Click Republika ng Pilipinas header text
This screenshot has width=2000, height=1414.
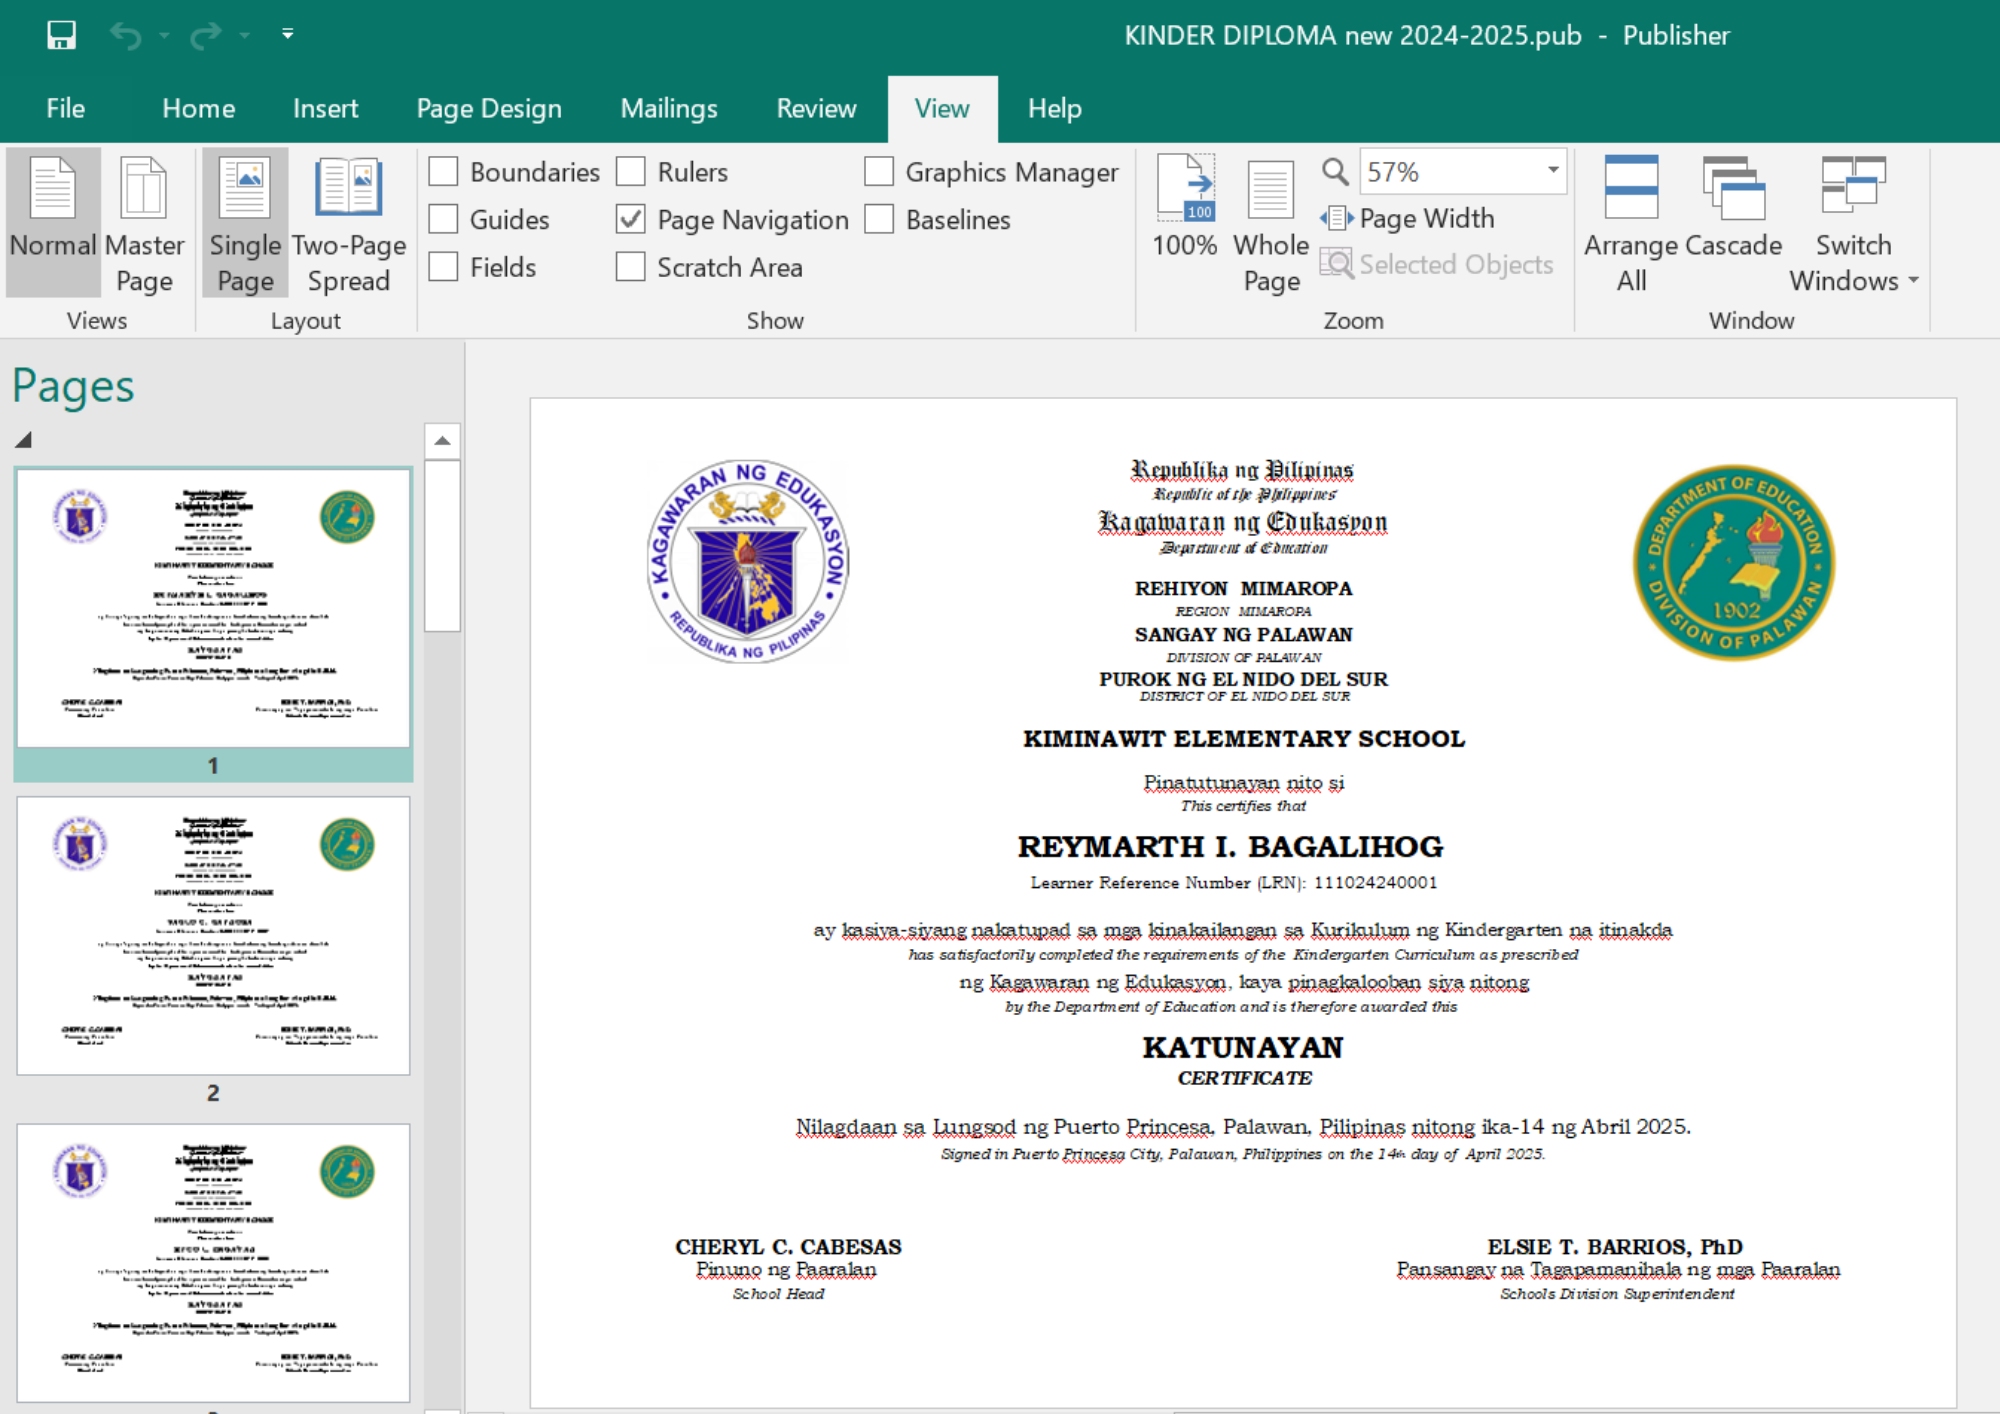[1242, 470]
